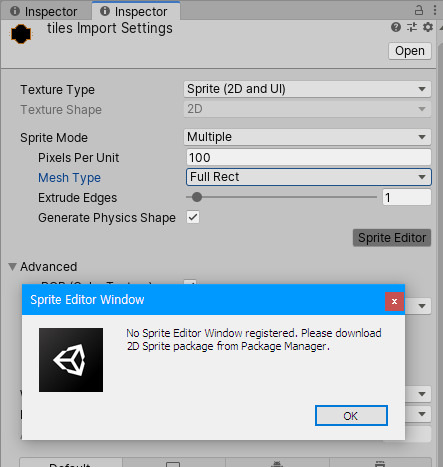Click the lock icon in the Inspector header

point(419,10)
